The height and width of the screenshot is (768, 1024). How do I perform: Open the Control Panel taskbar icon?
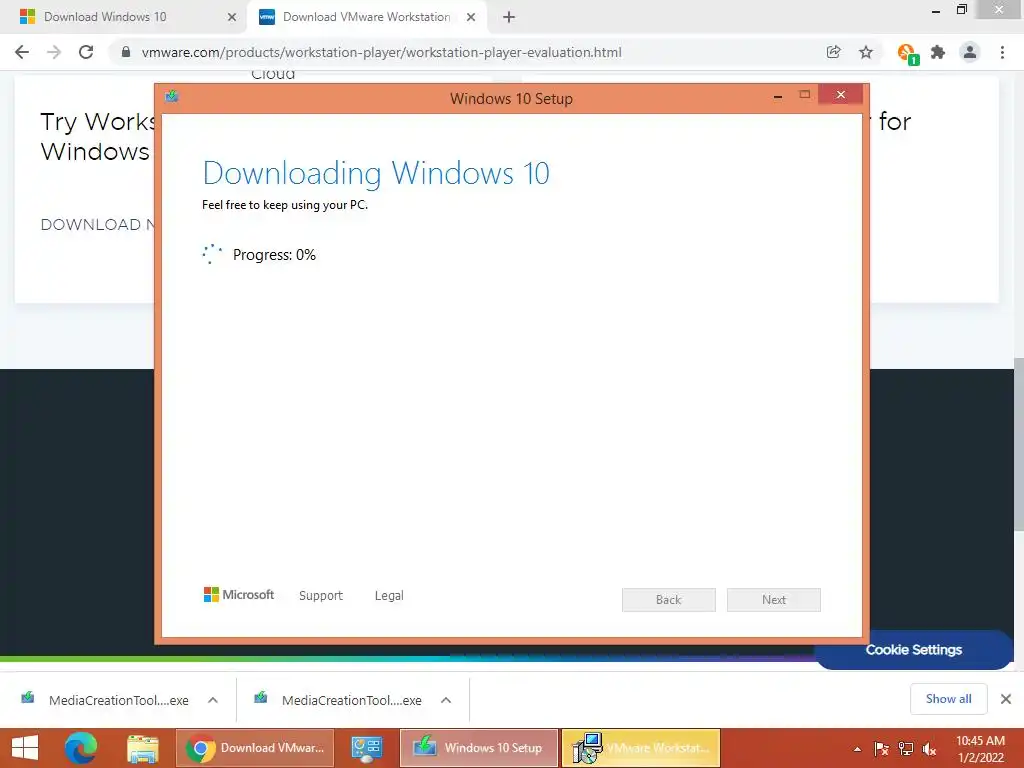pyautogui.click(x=366, y=748)
